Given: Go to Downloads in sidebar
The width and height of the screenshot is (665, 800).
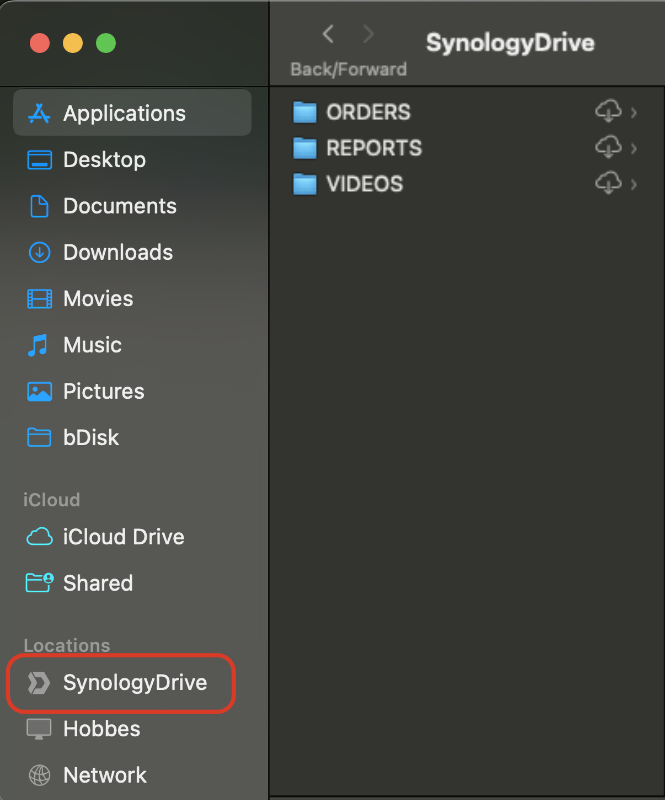Looking at the screenshot, I should (132, 253).
